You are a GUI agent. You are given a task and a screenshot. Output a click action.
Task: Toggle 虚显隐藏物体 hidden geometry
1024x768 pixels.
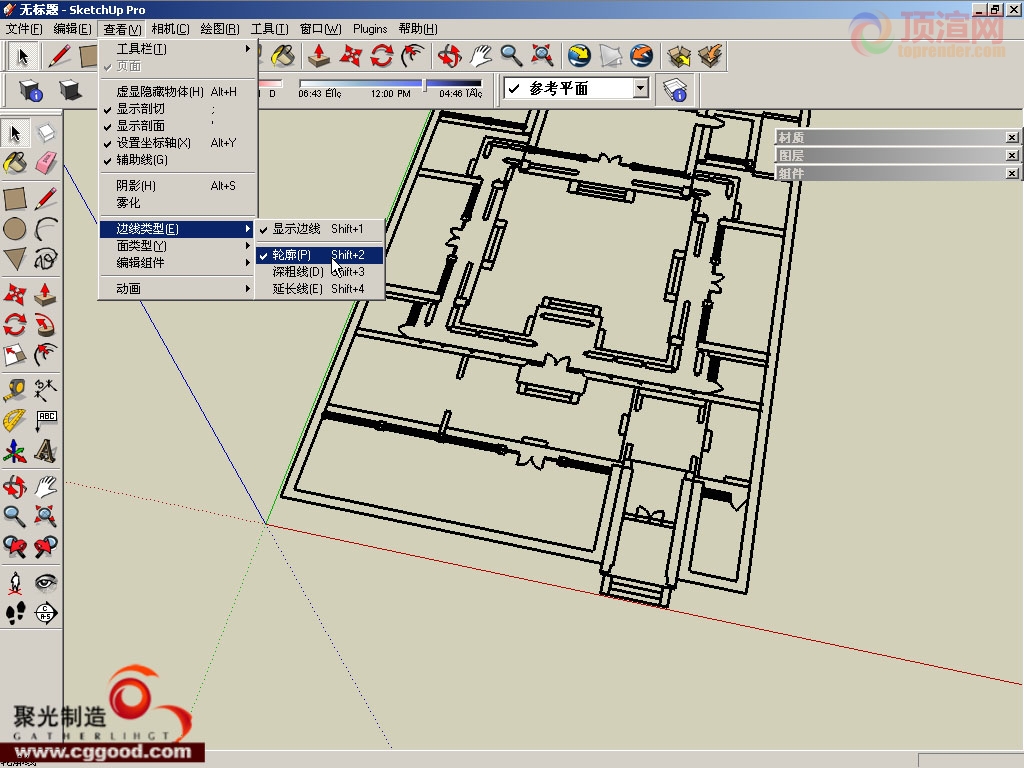[x=178, y=91]
